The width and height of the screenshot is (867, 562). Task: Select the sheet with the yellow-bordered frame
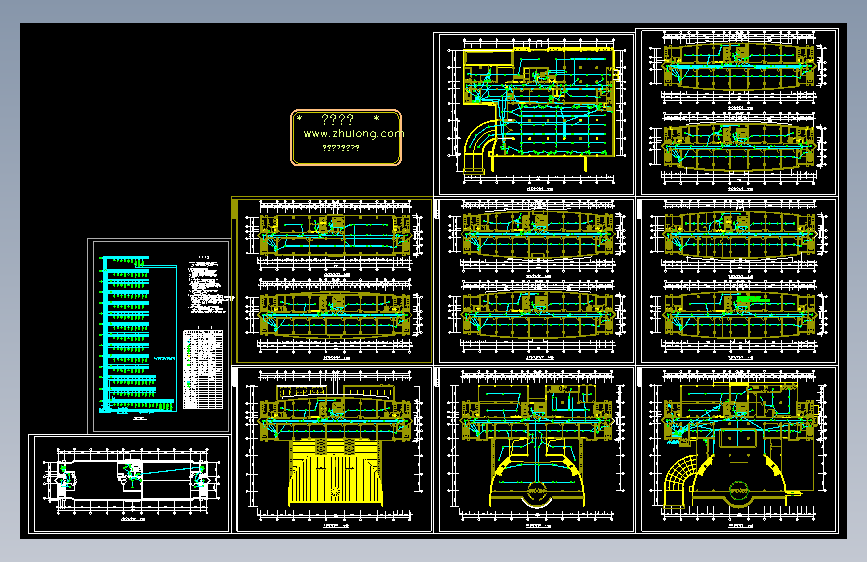pyautogui.click(x=332, y=280)
